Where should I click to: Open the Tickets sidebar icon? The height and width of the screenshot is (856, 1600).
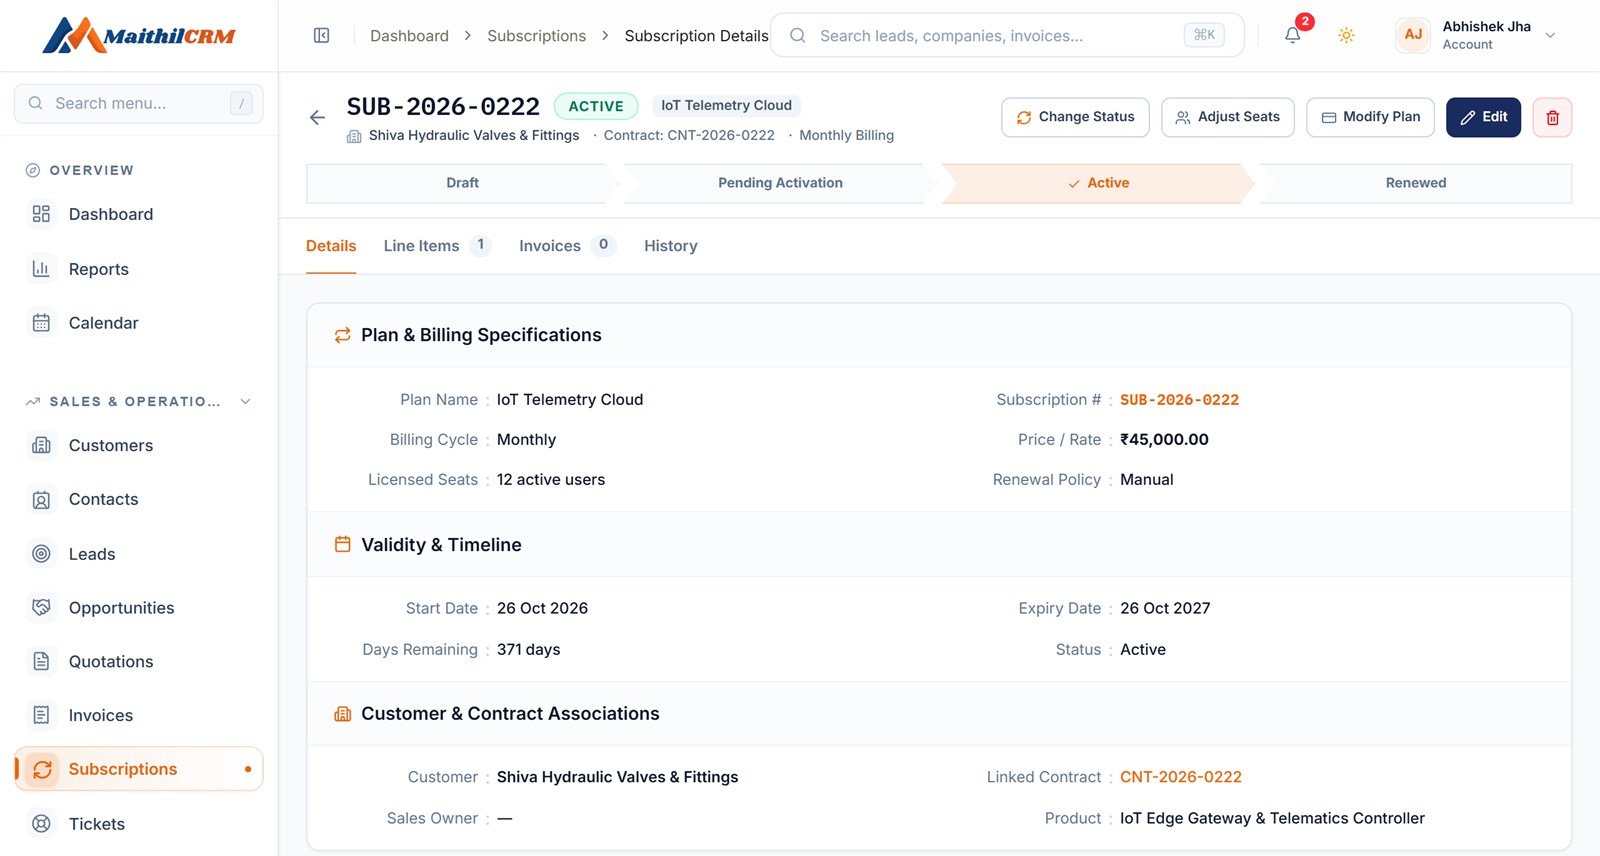41,824
